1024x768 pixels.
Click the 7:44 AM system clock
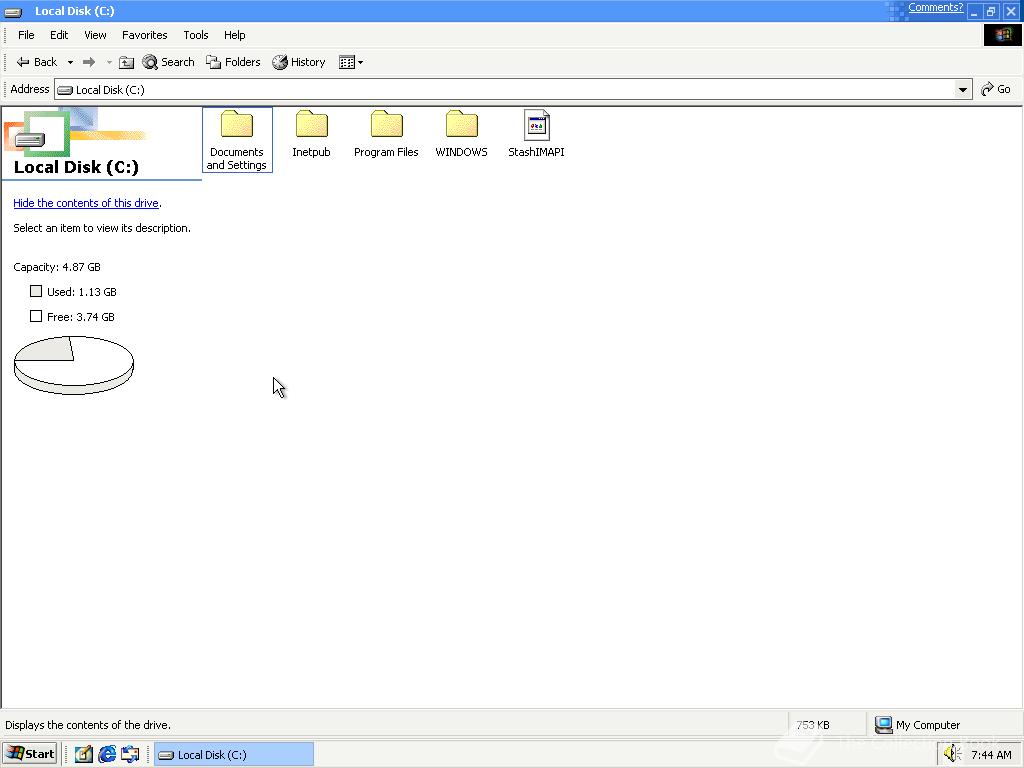pyautogui.click(x=991, y=755)
